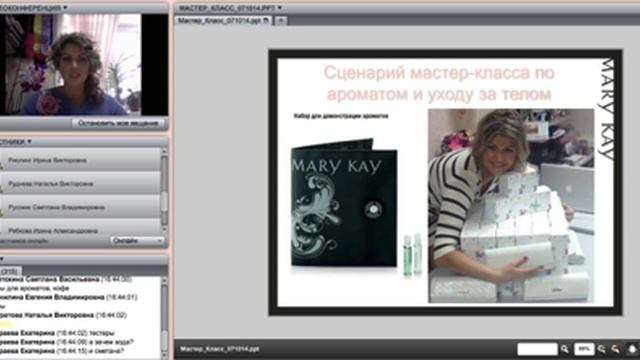Click chat message 'а зачем вода?'
Viewport: 640px width, 360px height.
click(x=67, y=342)
